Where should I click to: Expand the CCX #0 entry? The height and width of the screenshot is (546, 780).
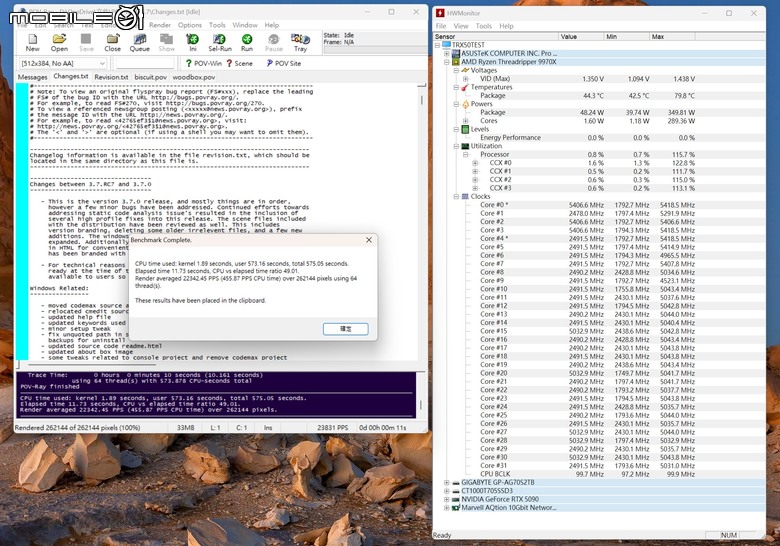(x=475, y=163)
